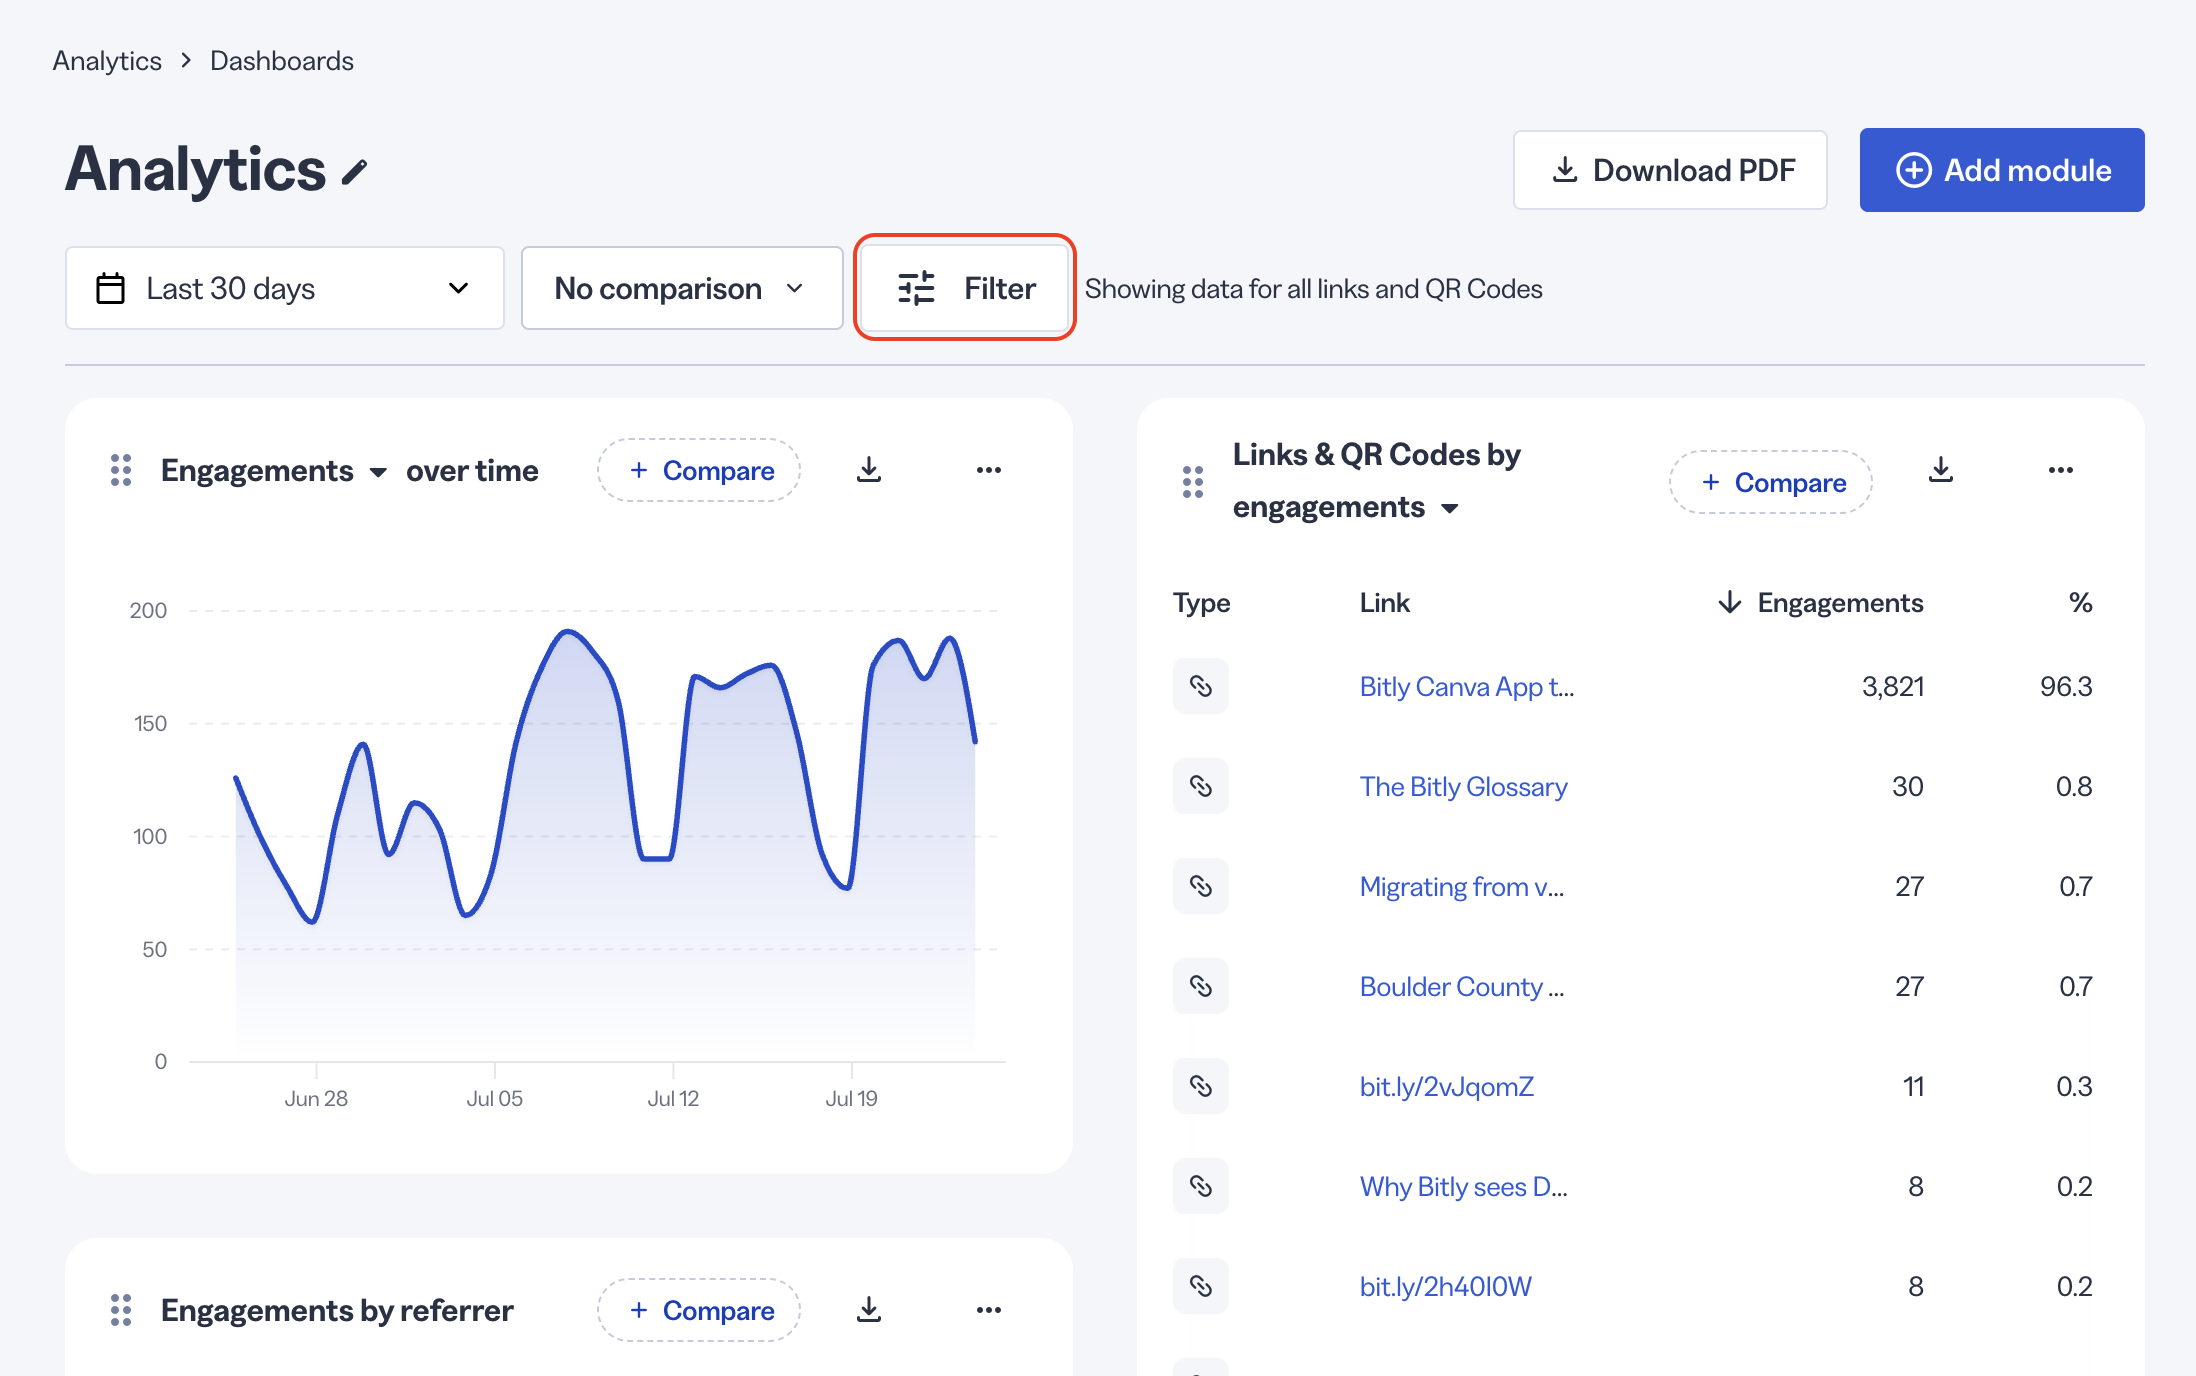The width and height of the screenshot is (2196, 1376).
Task: Click the link icon for Bitly Canva App
Action: [1201, 686]
